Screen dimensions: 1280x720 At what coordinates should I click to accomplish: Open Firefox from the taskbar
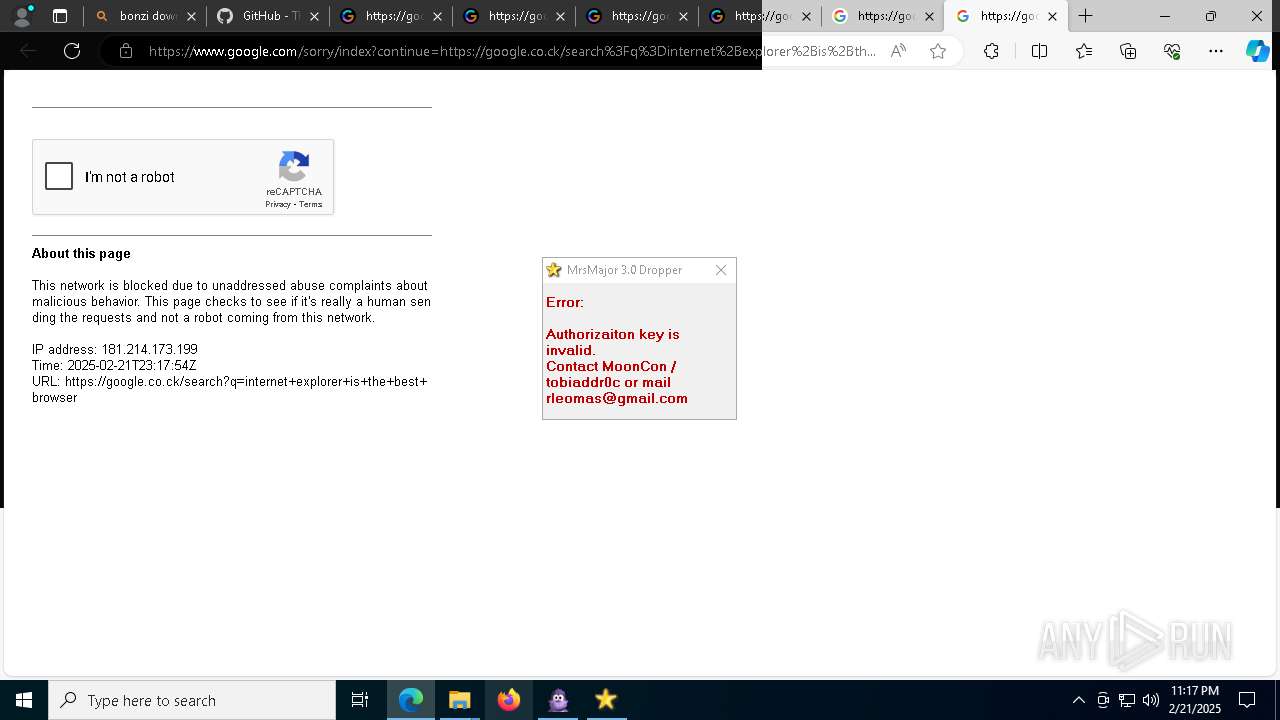point(509,700)
